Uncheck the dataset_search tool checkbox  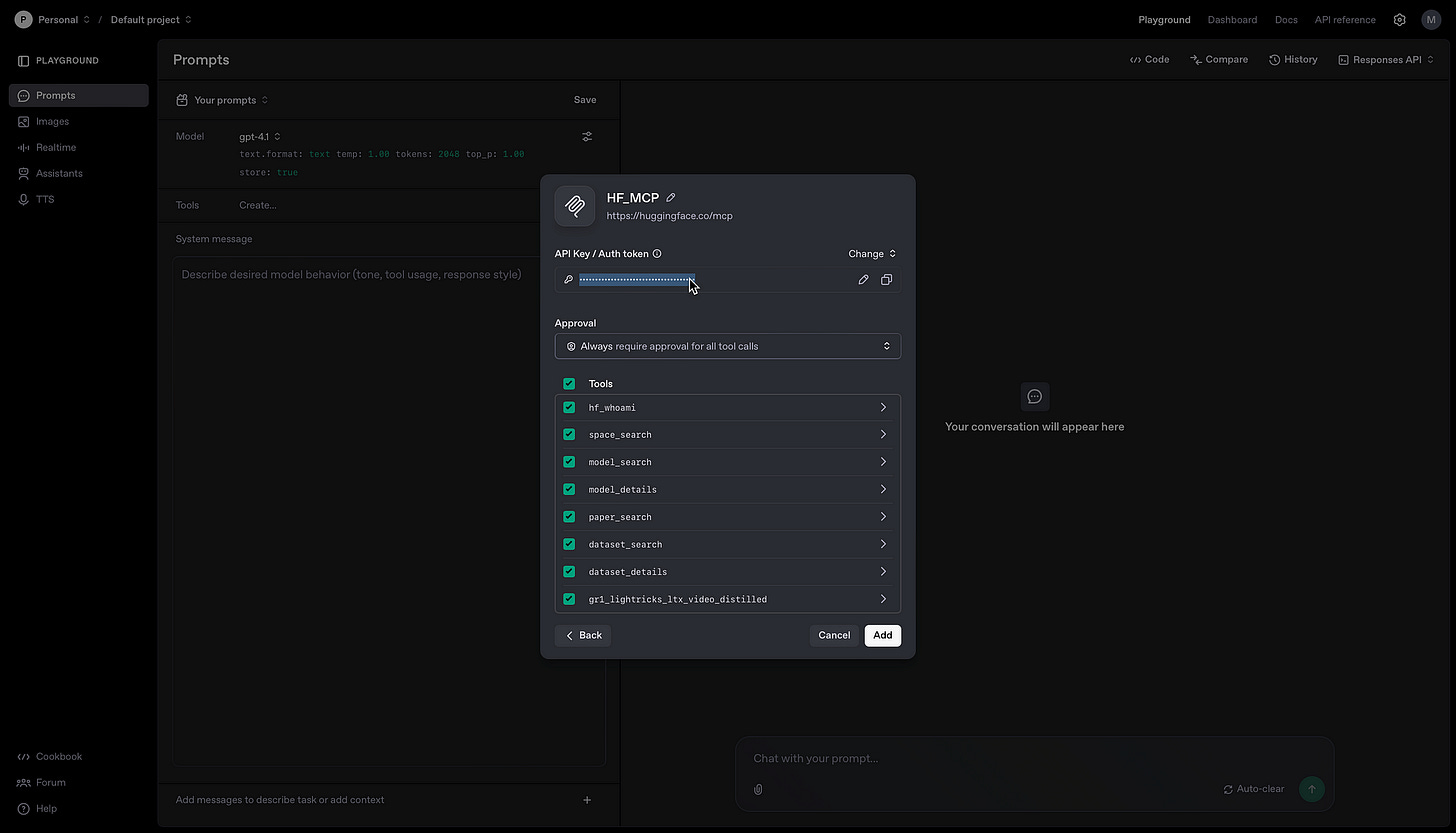[569, 545]
